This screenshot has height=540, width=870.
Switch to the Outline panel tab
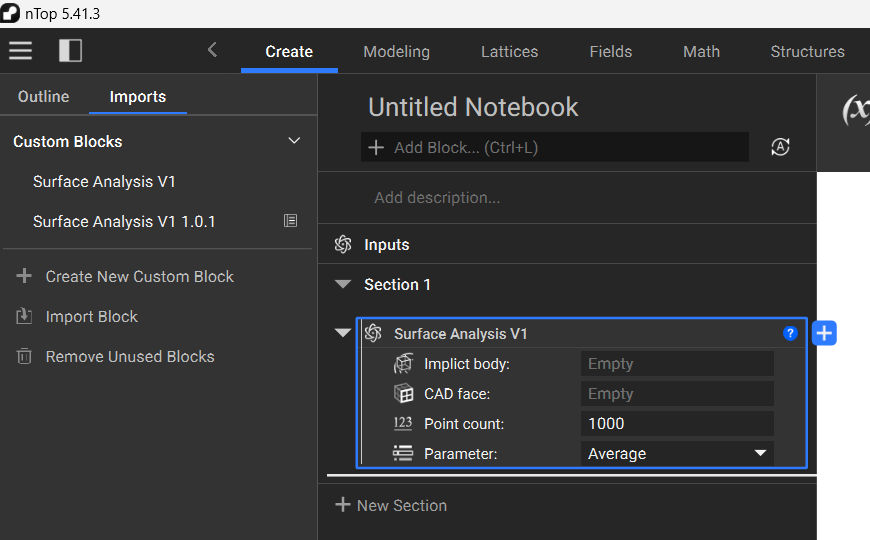pyautogui.click(x=43, y=97)
